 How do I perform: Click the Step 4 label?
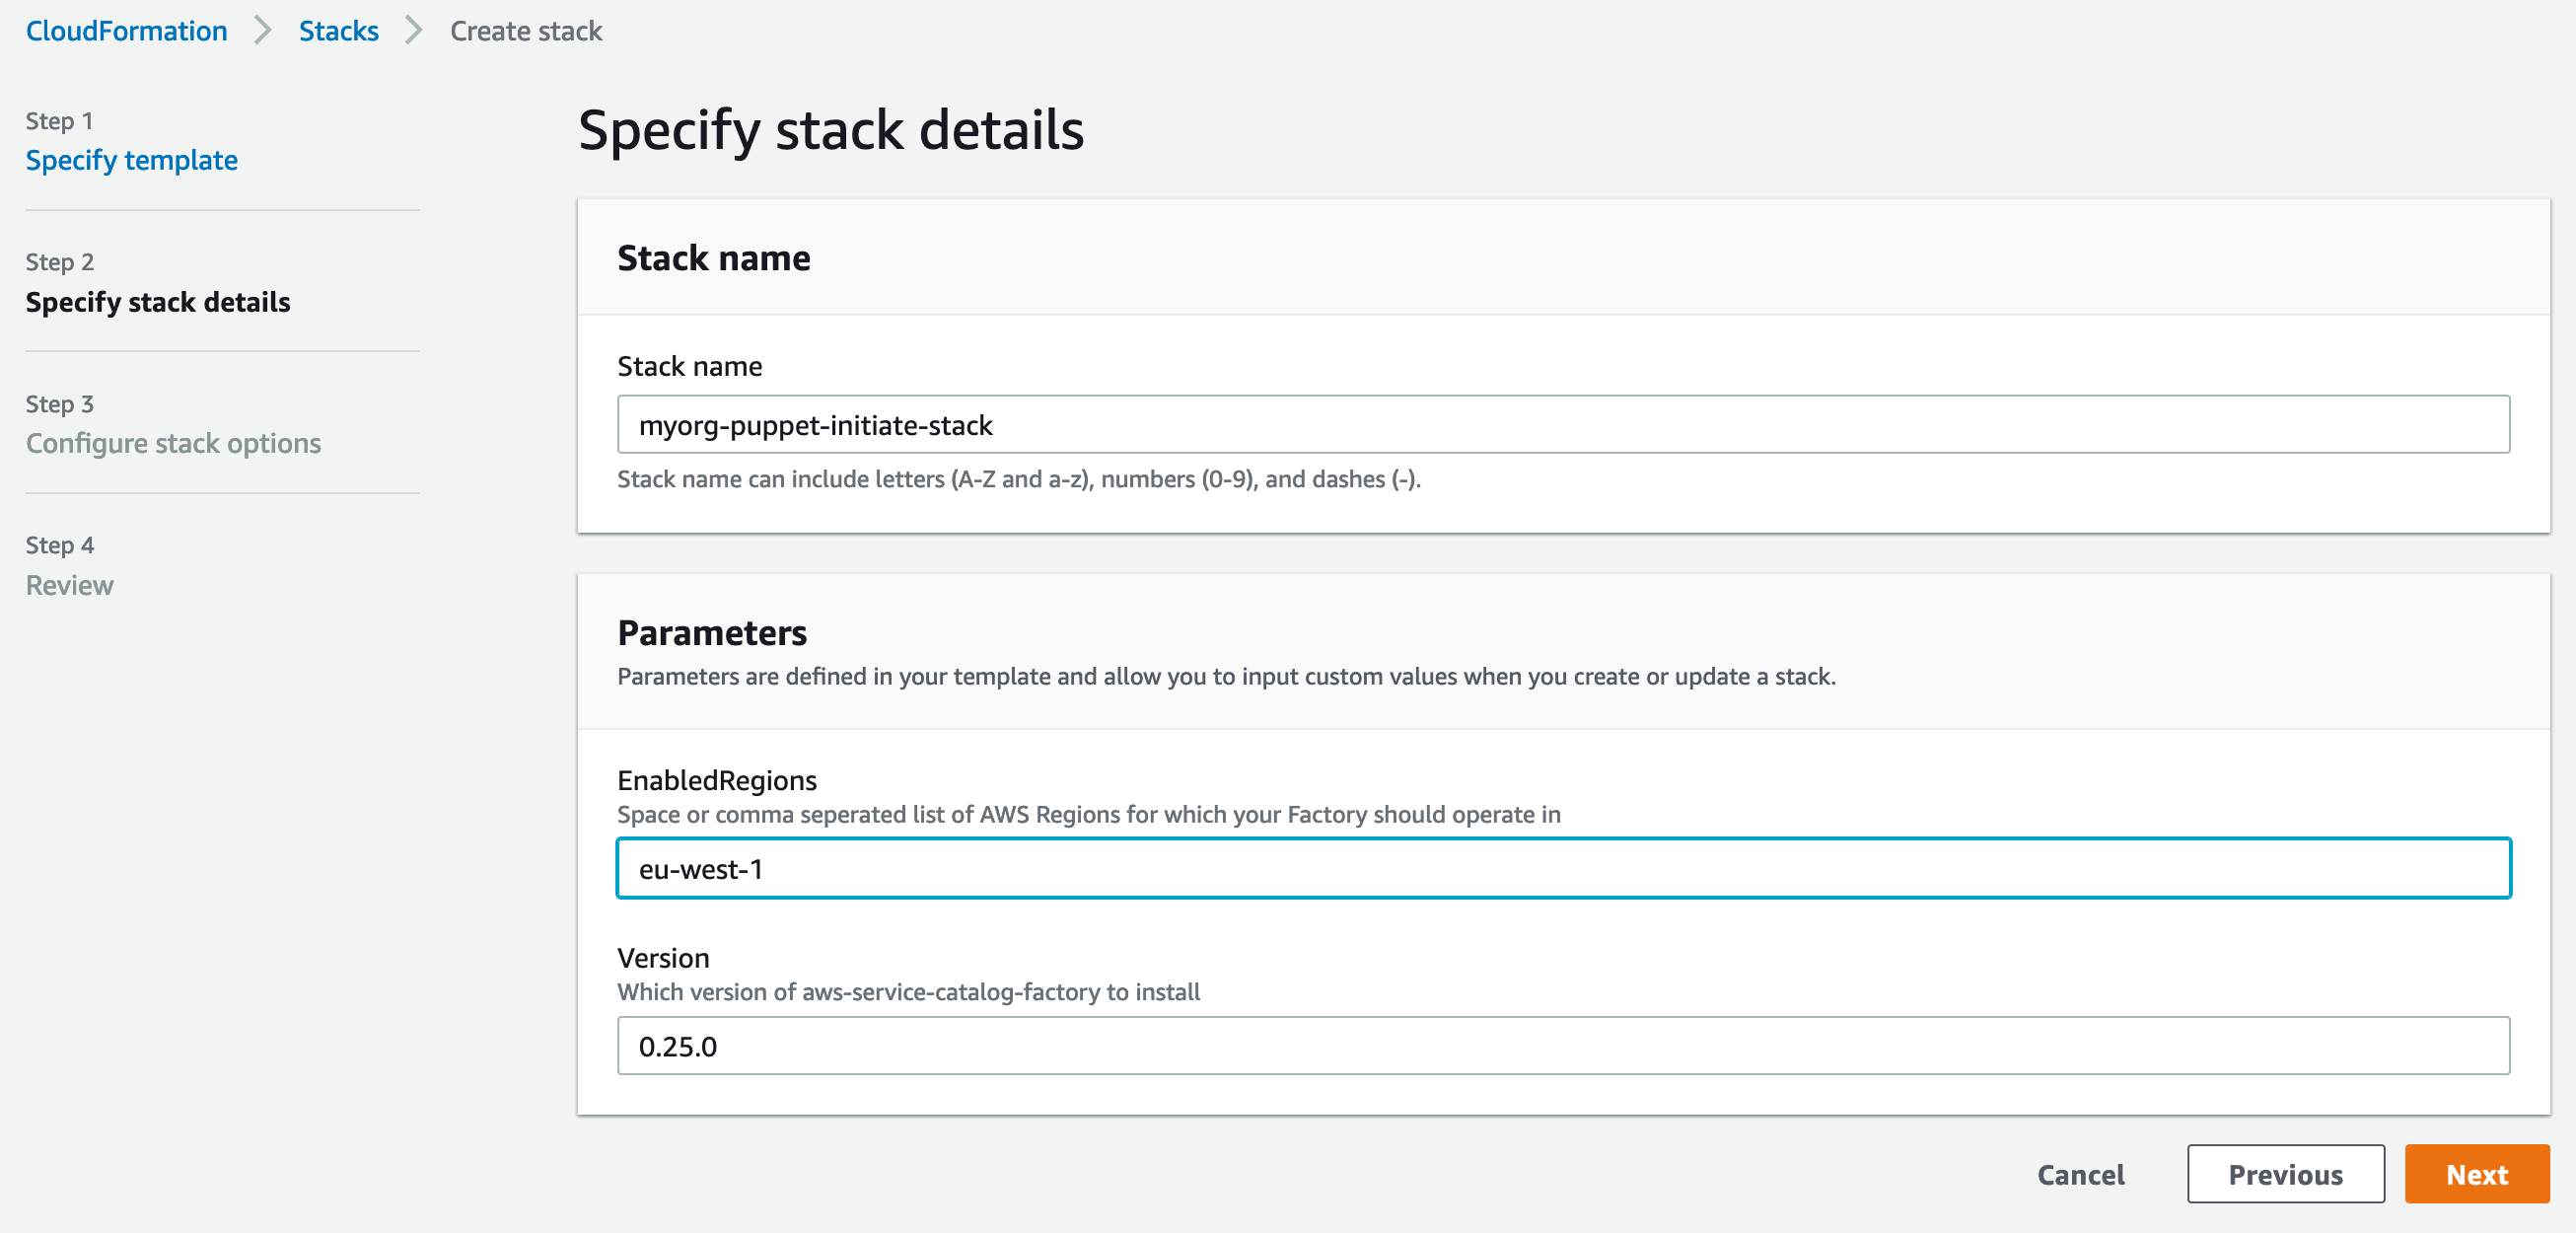point(59,545)
